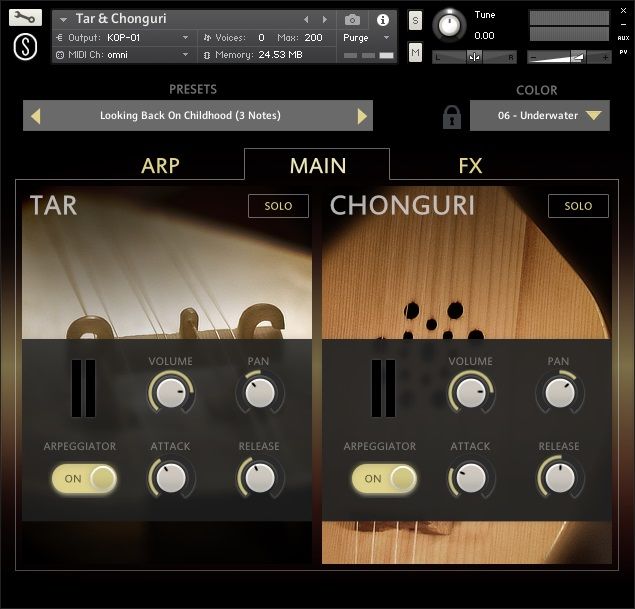
Task: Click the CHONGURI Release knob
Action: (560, 477)
